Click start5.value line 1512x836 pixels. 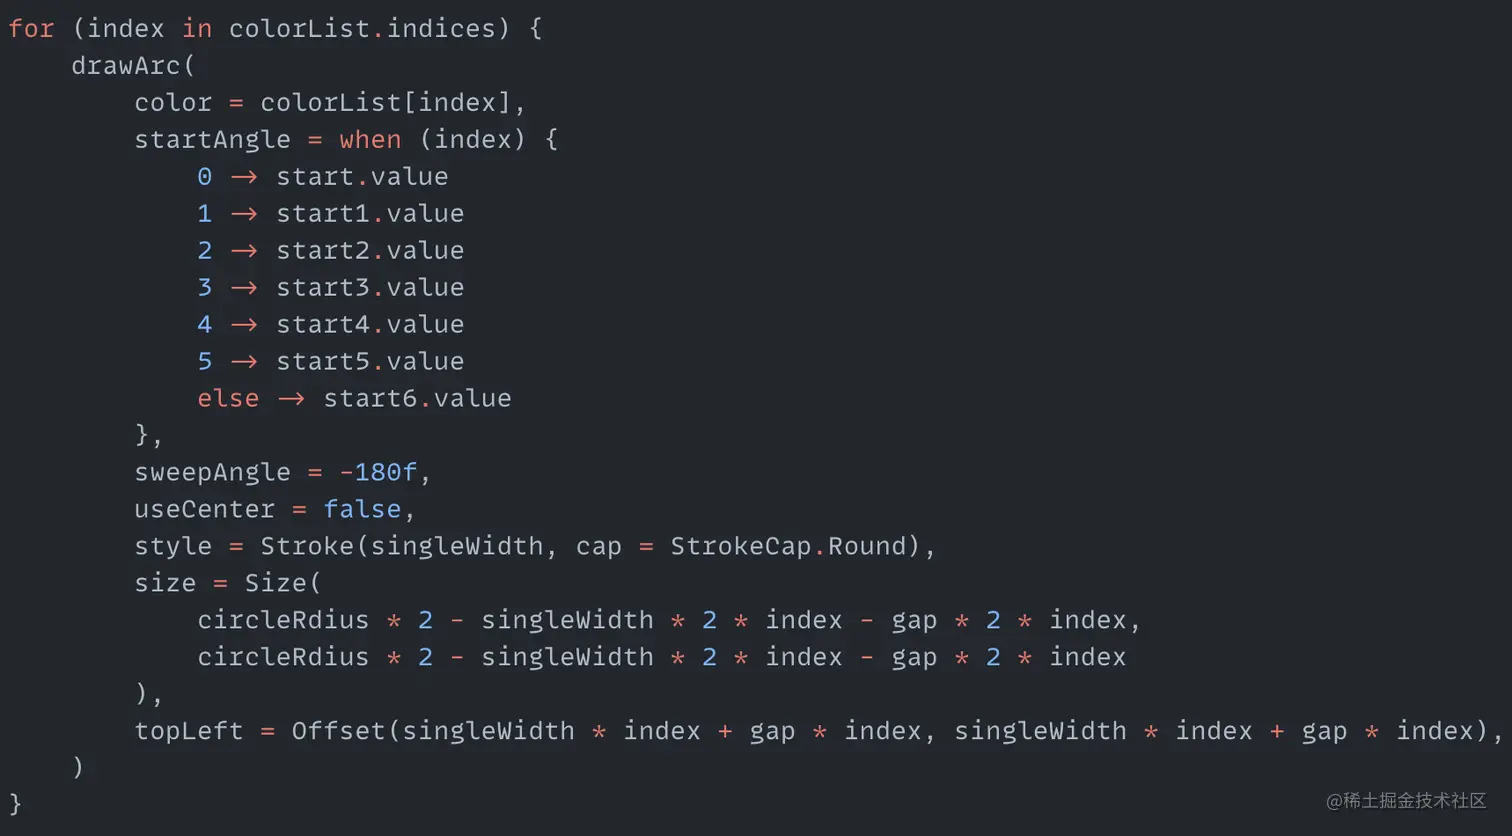(330, 362)
